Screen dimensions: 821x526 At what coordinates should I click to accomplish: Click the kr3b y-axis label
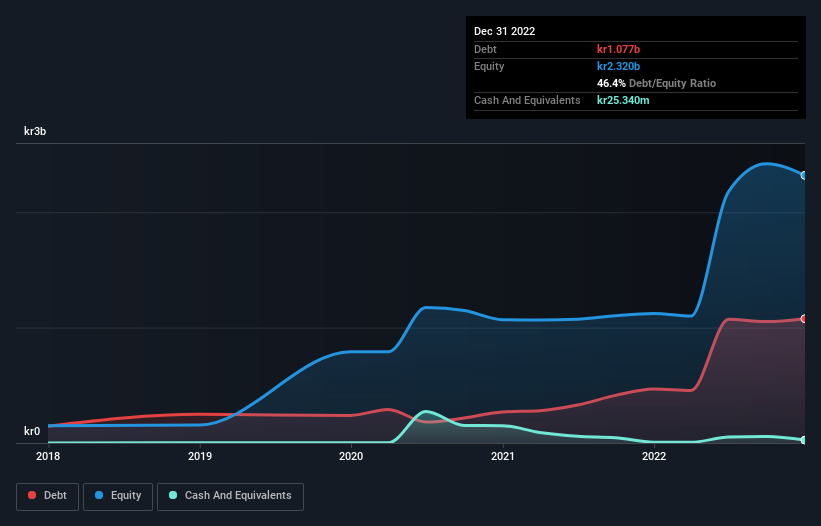[x=35, y=131]
